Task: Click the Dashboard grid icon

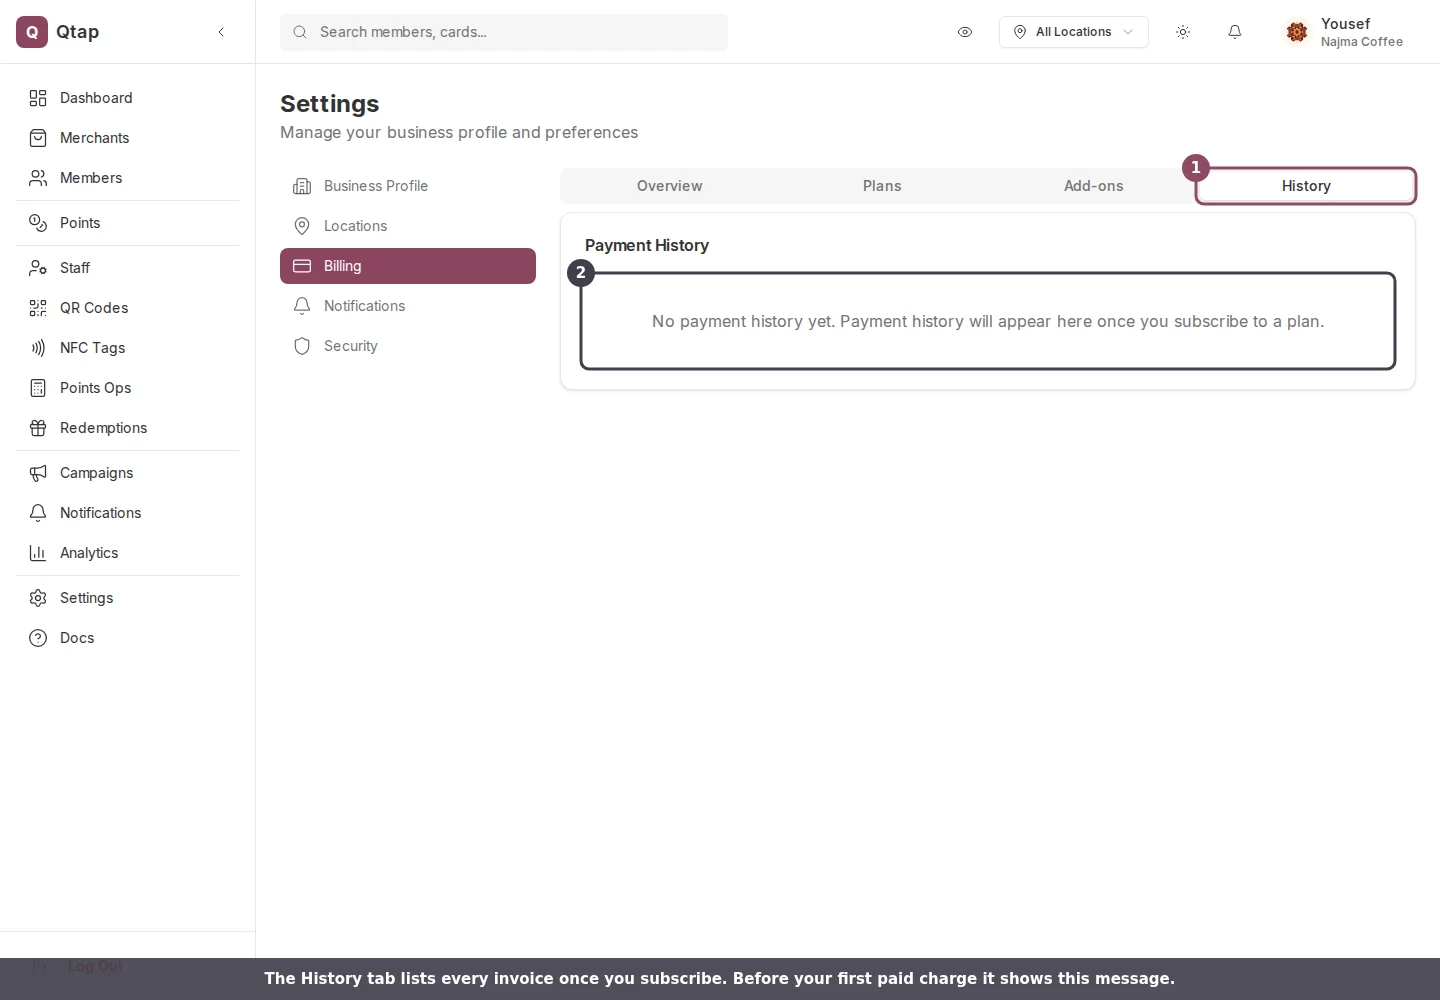Action: pyautogui.click(x=38, y=98)
